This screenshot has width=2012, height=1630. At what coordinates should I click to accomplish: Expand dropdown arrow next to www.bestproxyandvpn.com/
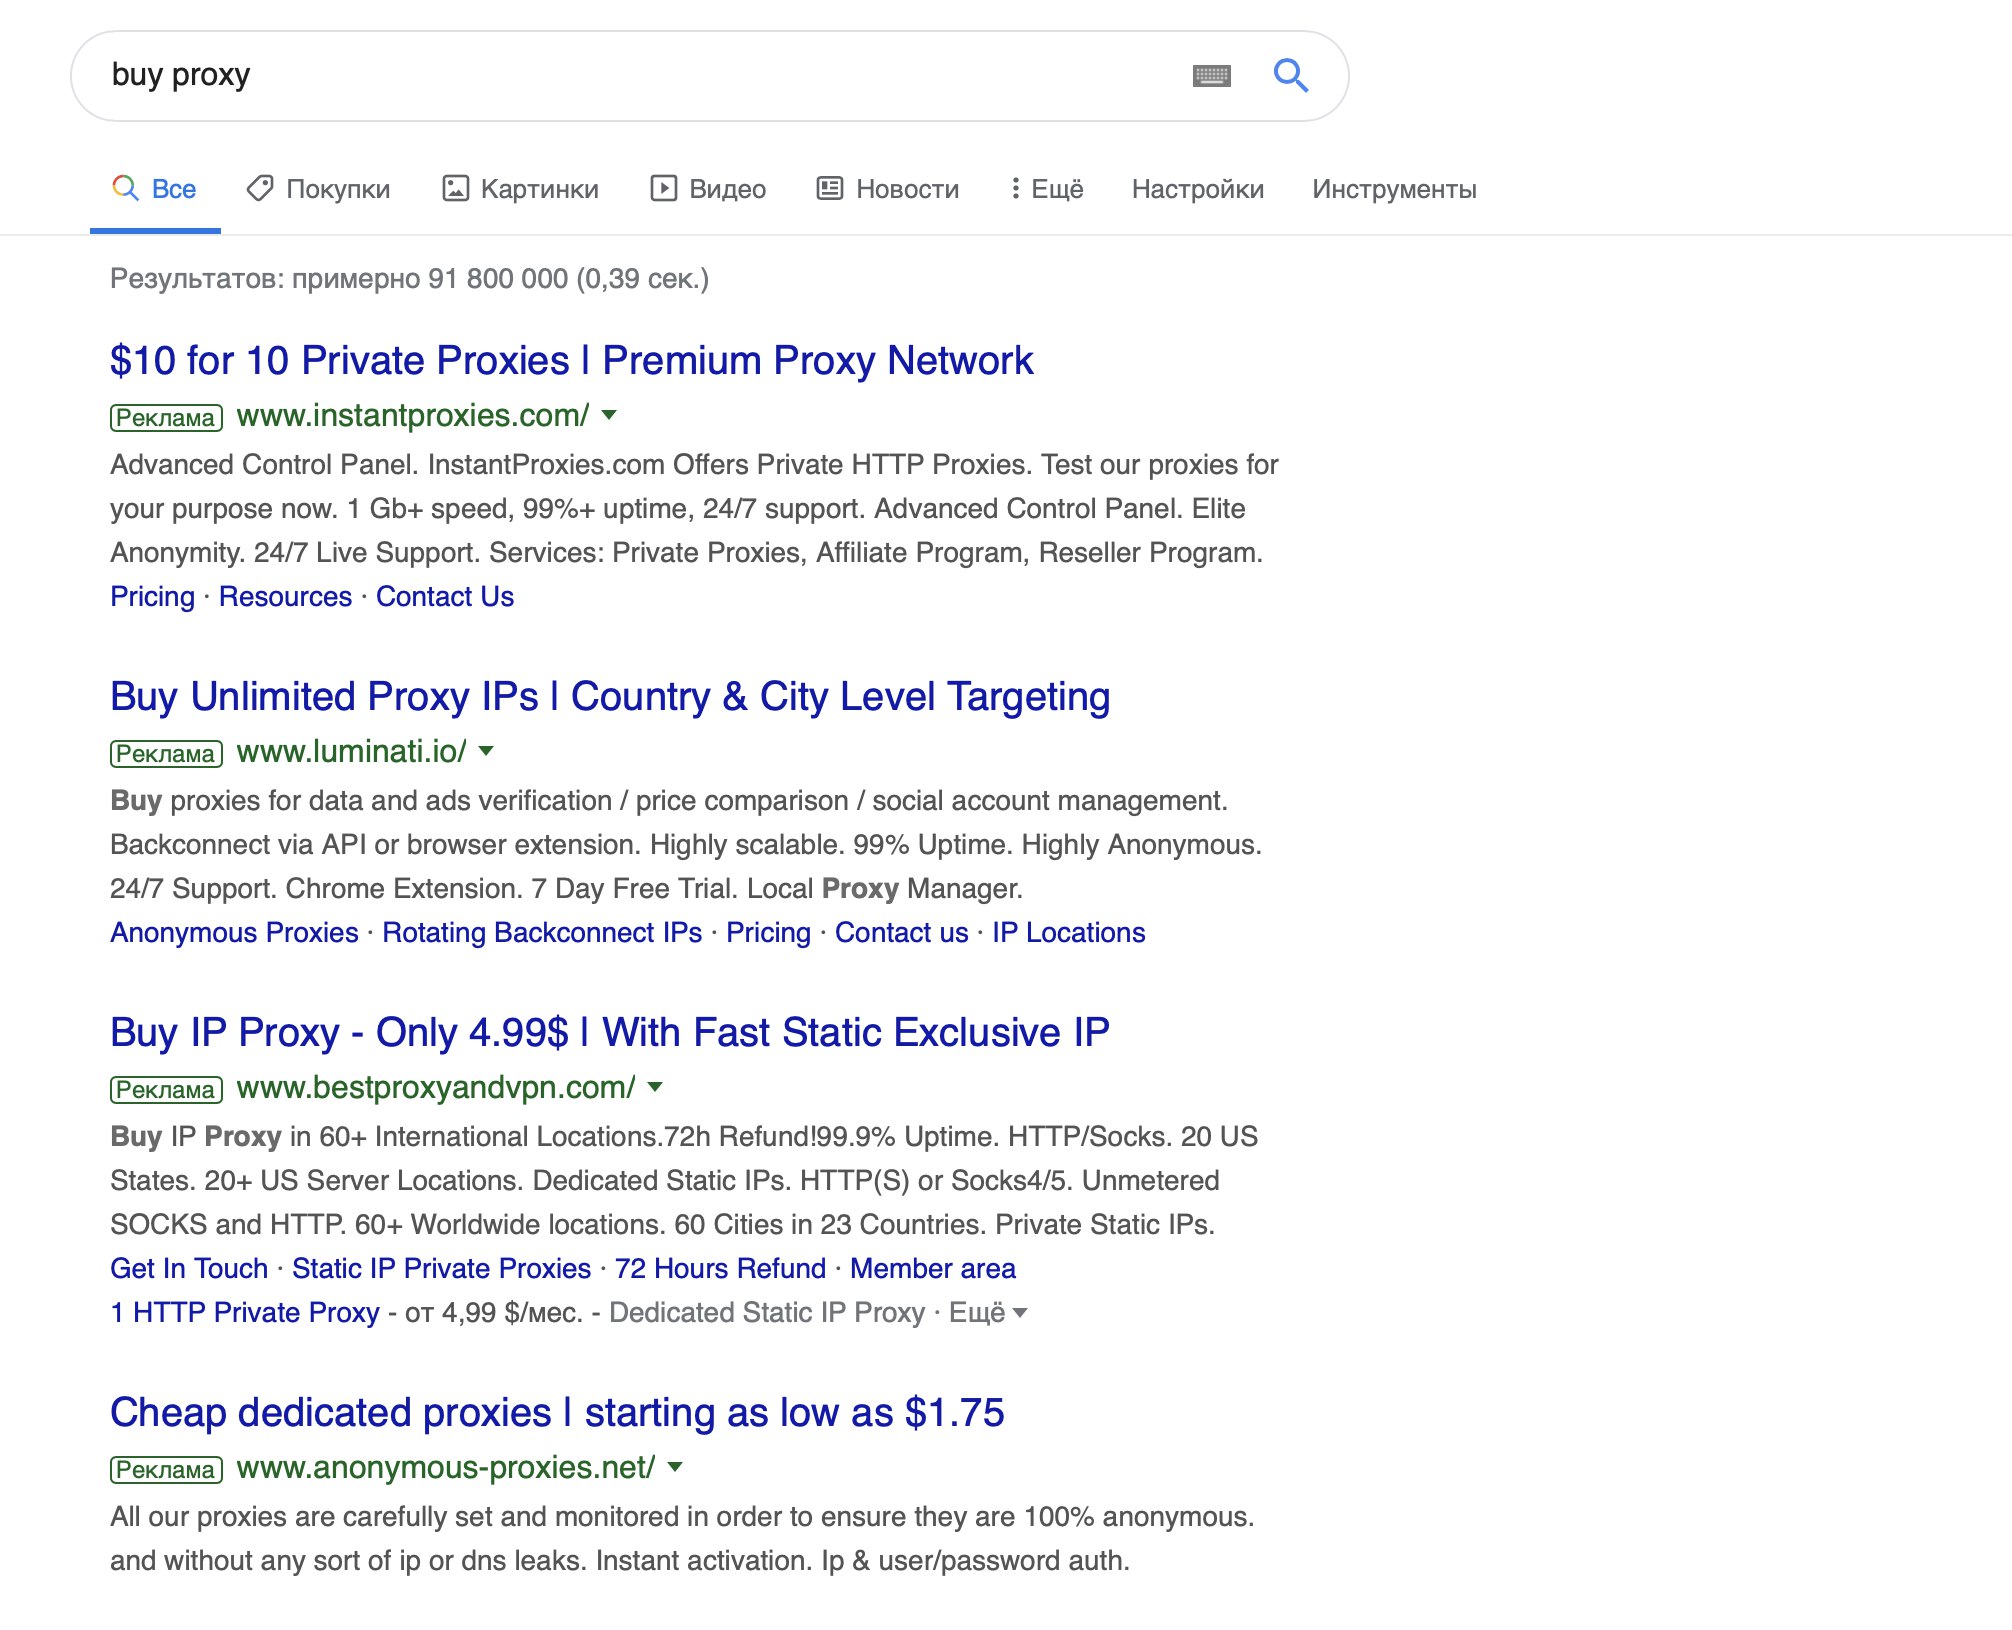(655, 1087)
